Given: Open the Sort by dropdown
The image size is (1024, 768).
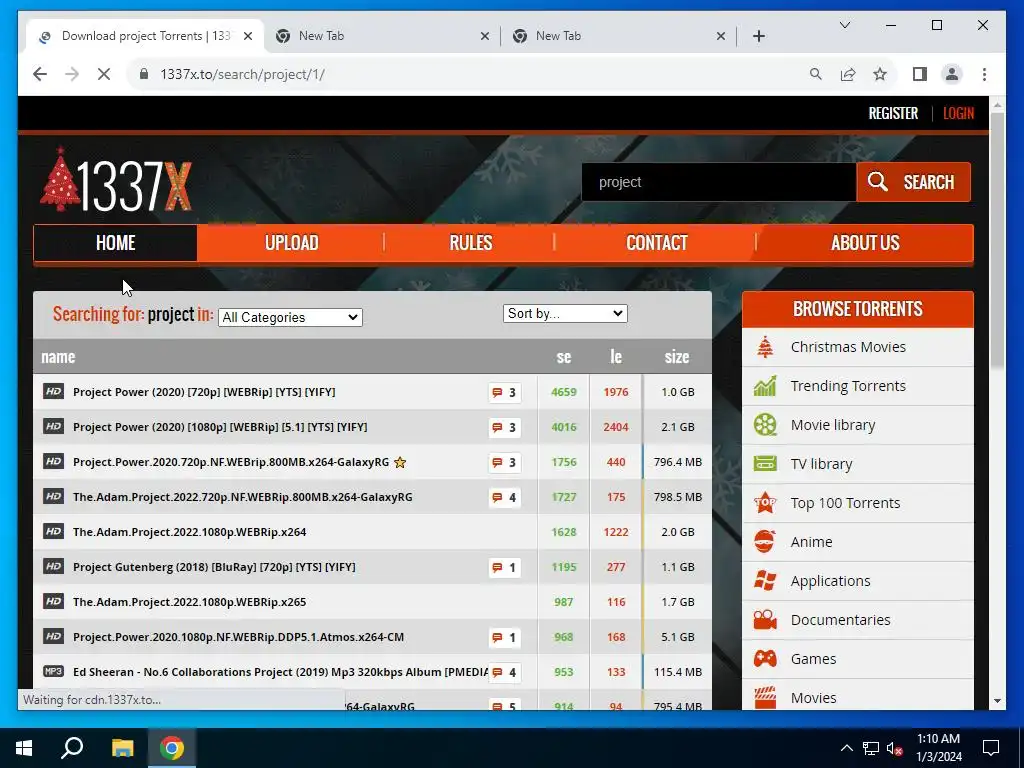Looking at the screenshot, I should (565, 313).
